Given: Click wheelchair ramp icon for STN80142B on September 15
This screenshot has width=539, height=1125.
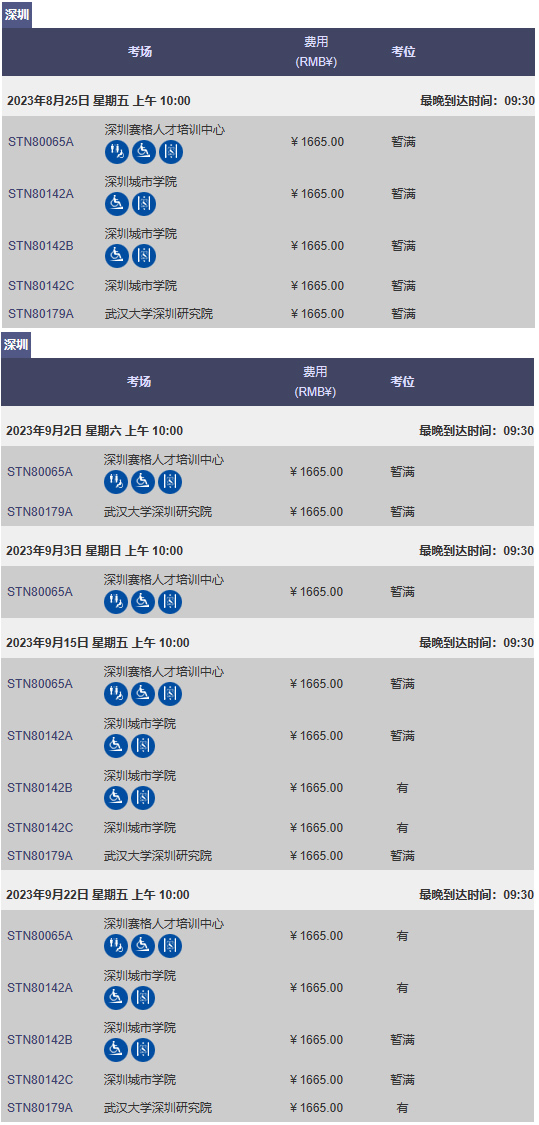Looking at the screenshot, I should tap(116, 798).
